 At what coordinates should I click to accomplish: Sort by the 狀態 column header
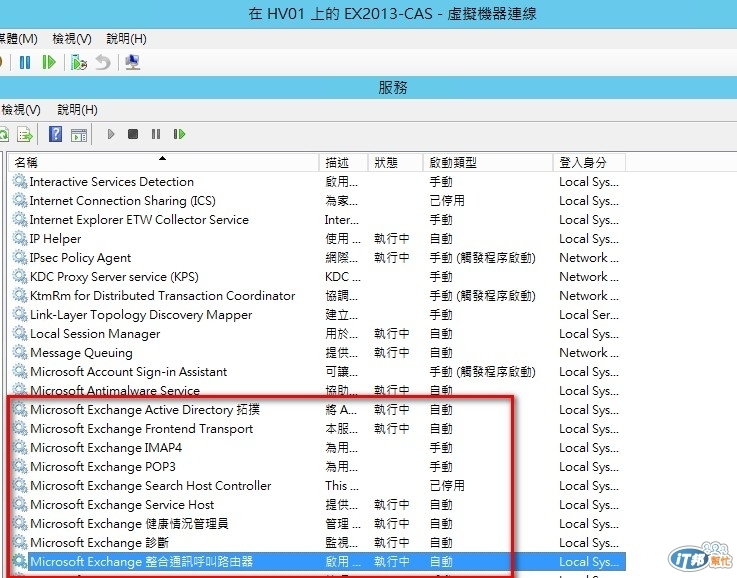click(x=395, y=163)
